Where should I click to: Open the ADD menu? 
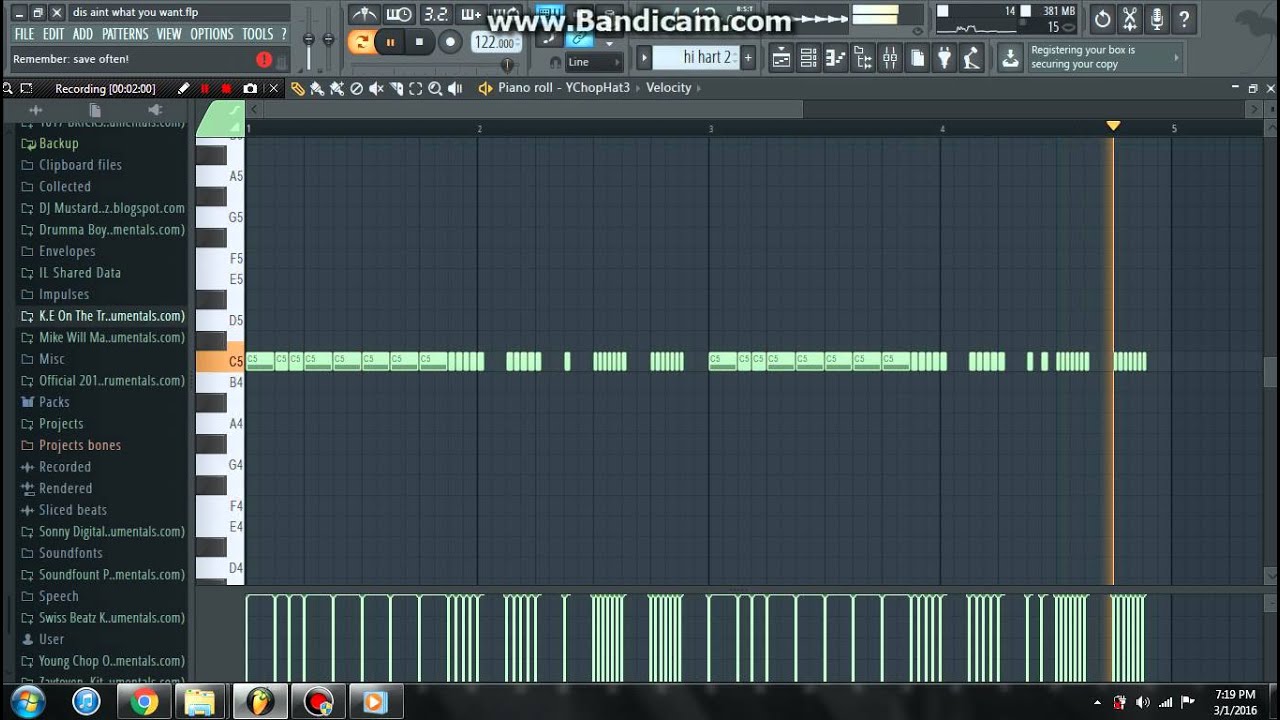pyautogui.click(x=83, y=34)
